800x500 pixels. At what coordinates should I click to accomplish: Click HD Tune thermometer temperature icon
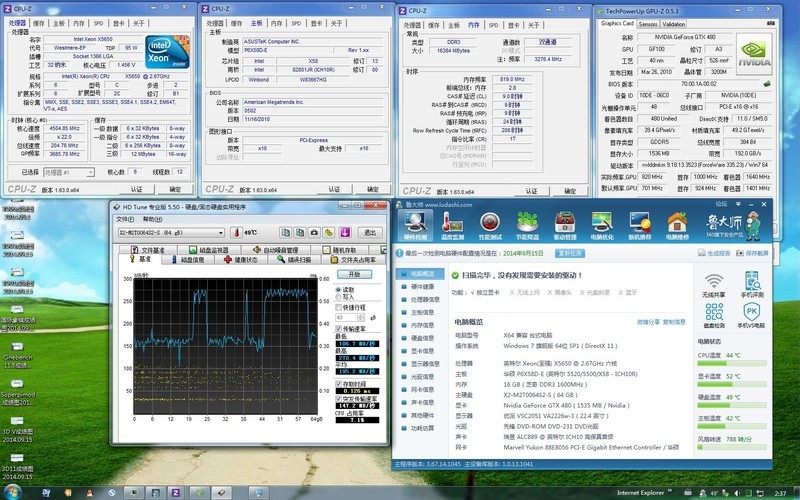(236, 233)
